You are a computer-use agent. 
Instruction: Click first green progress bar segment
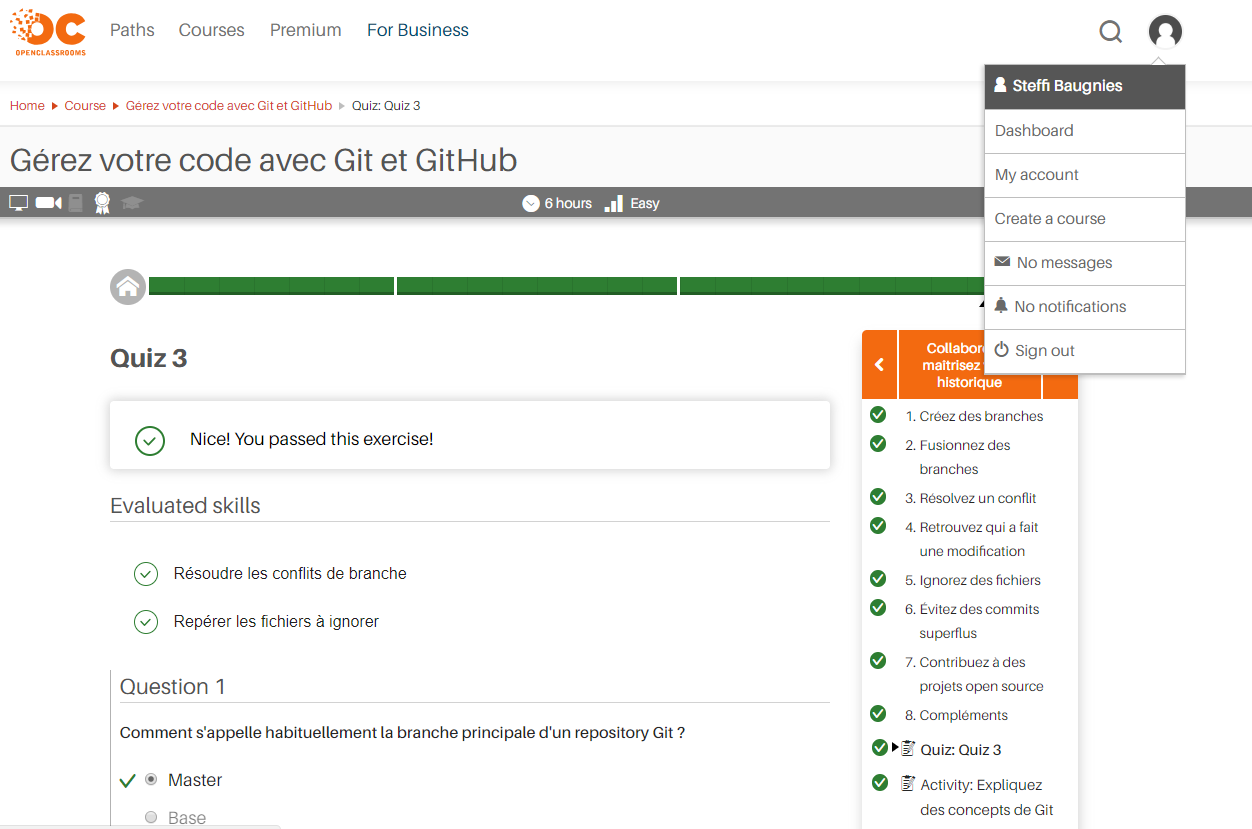click(271, 286)
